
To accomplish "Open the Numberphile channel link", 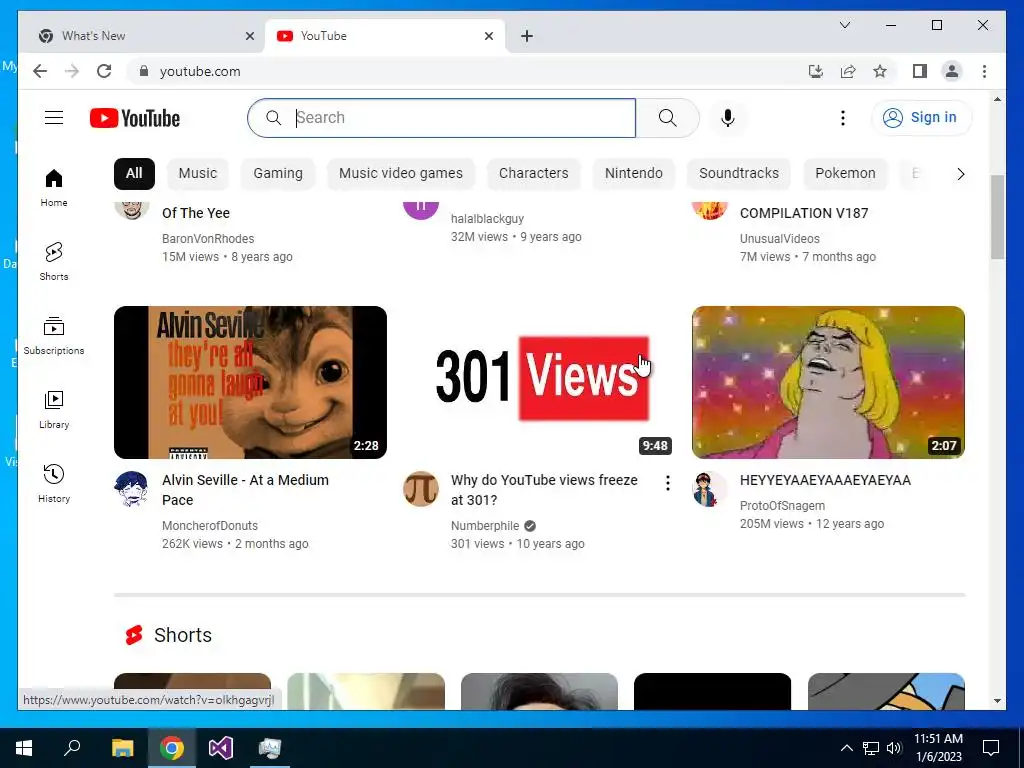I will click(485, 526).
